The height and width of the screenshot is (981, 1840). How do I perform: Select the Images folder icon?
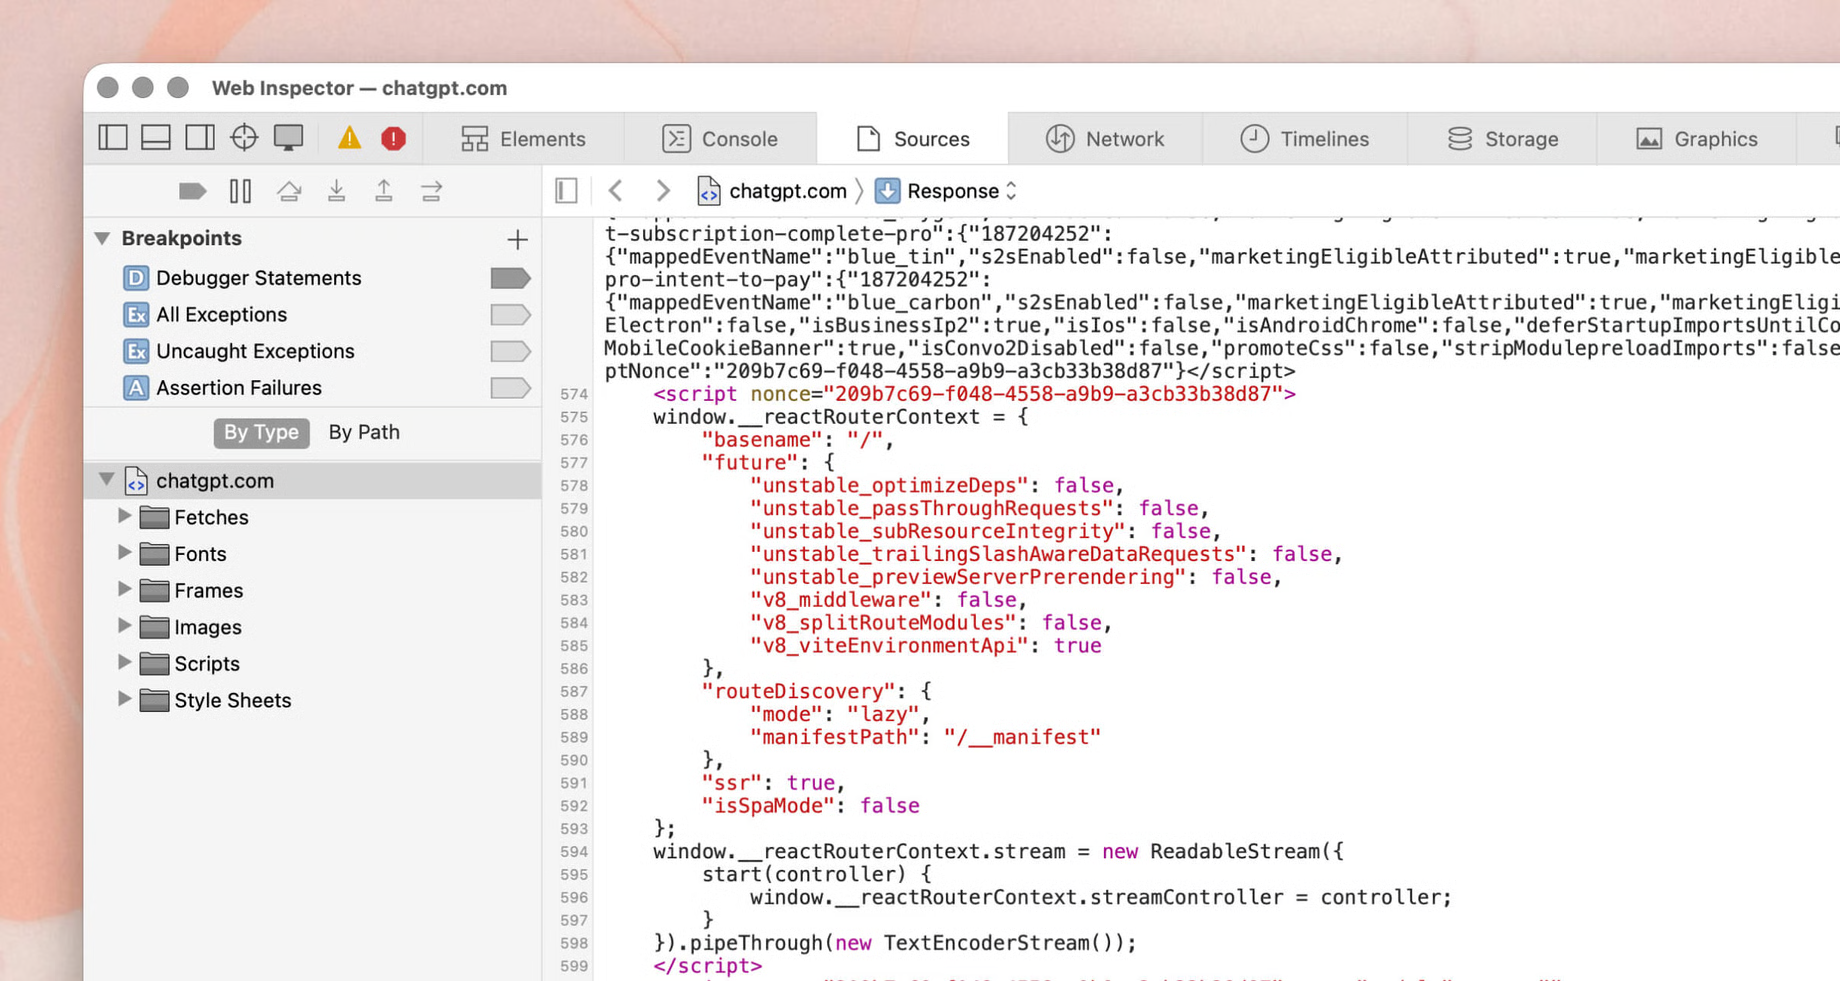pyautogui.click(x=154, y=627)
